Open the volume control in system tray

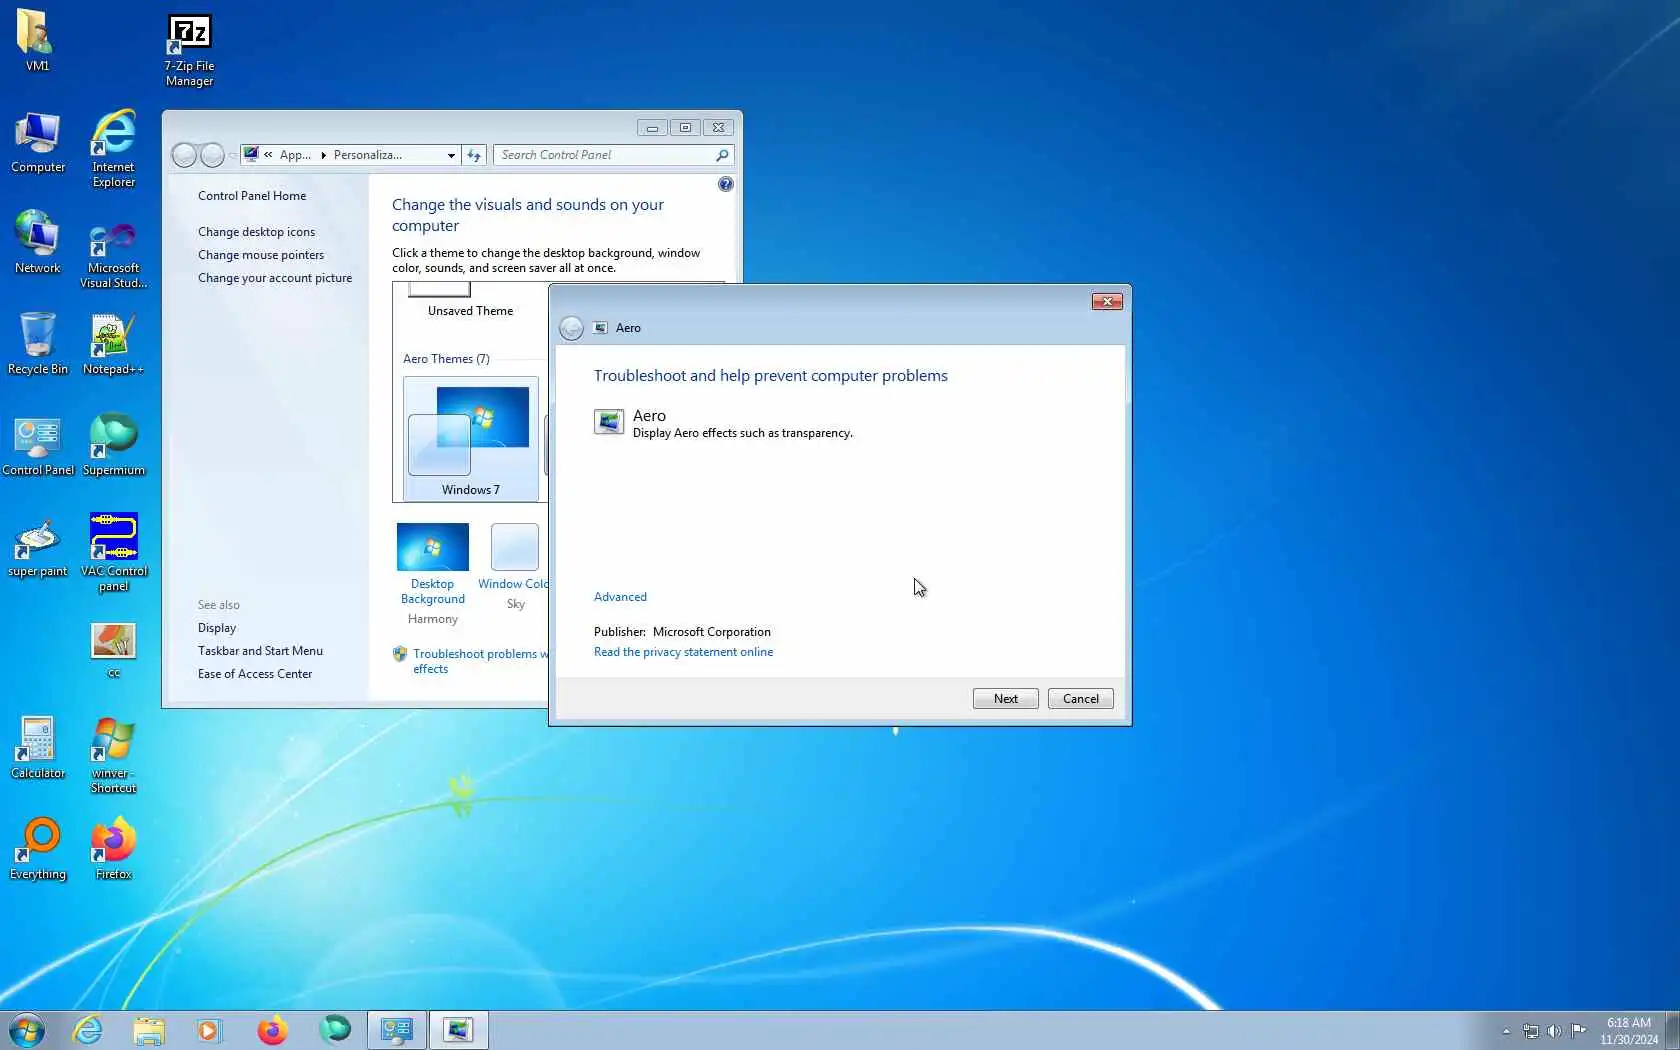click(x=1554, y=1031)
